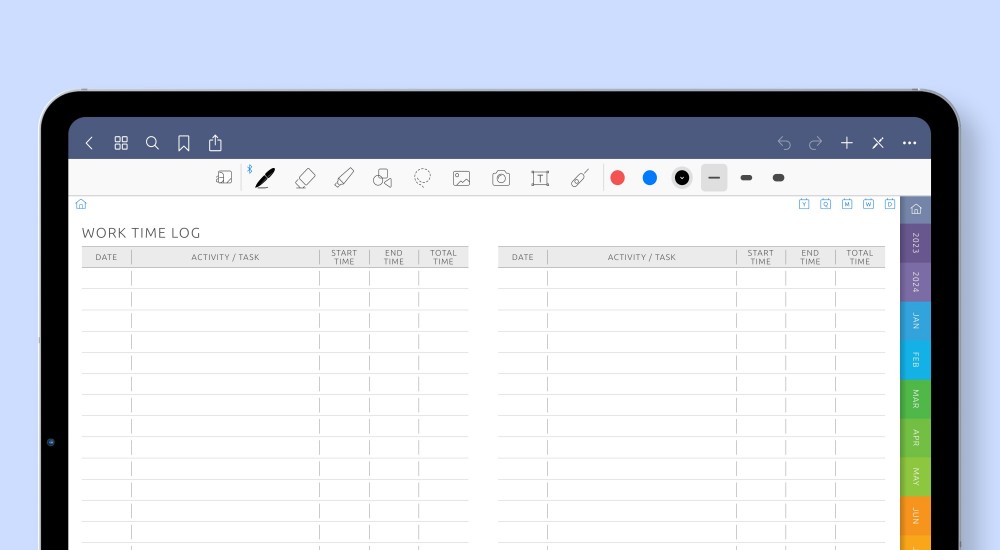Screen dimensions: 1000x550
Task: Open the black color swatch options
Action: tap(682, 178)
